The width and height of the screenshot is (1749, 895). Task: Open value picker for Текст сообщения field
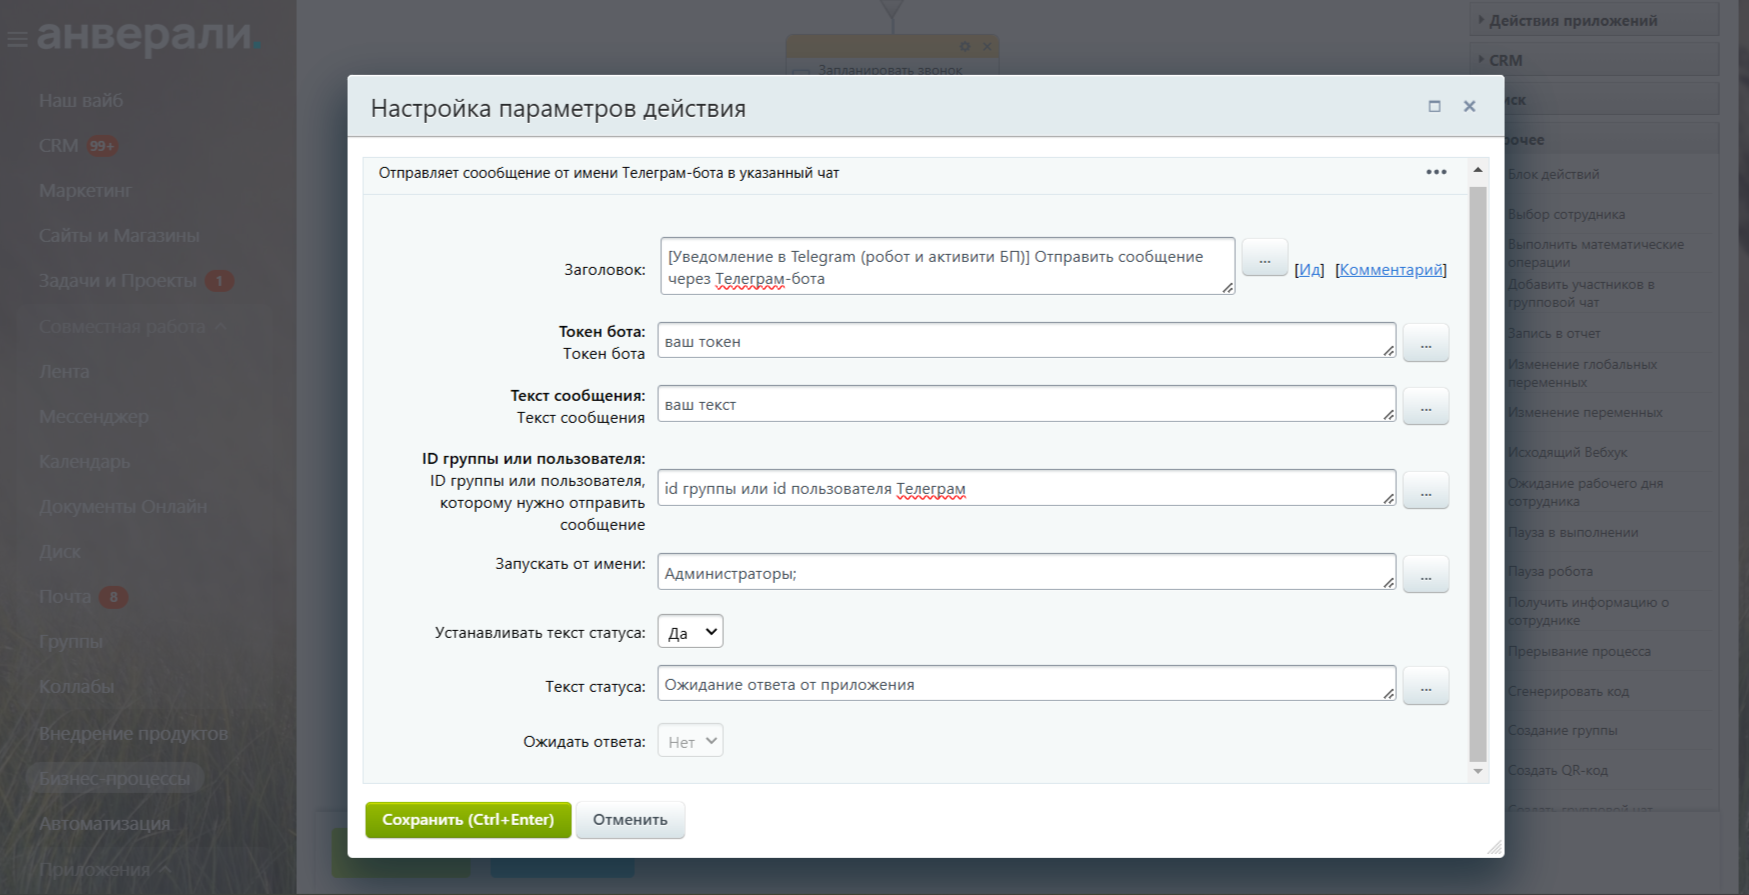click(1425, 407)
